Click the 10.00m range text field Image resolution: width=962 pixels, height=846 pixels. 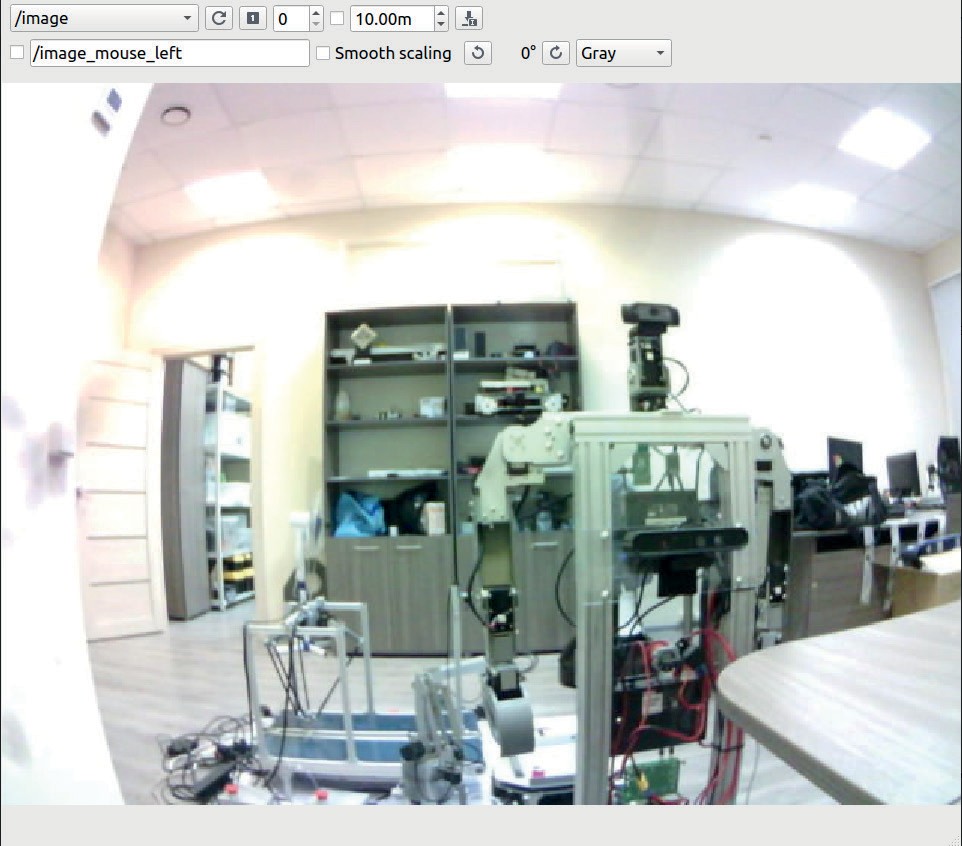pyautogui.click(x=392, y=19)
